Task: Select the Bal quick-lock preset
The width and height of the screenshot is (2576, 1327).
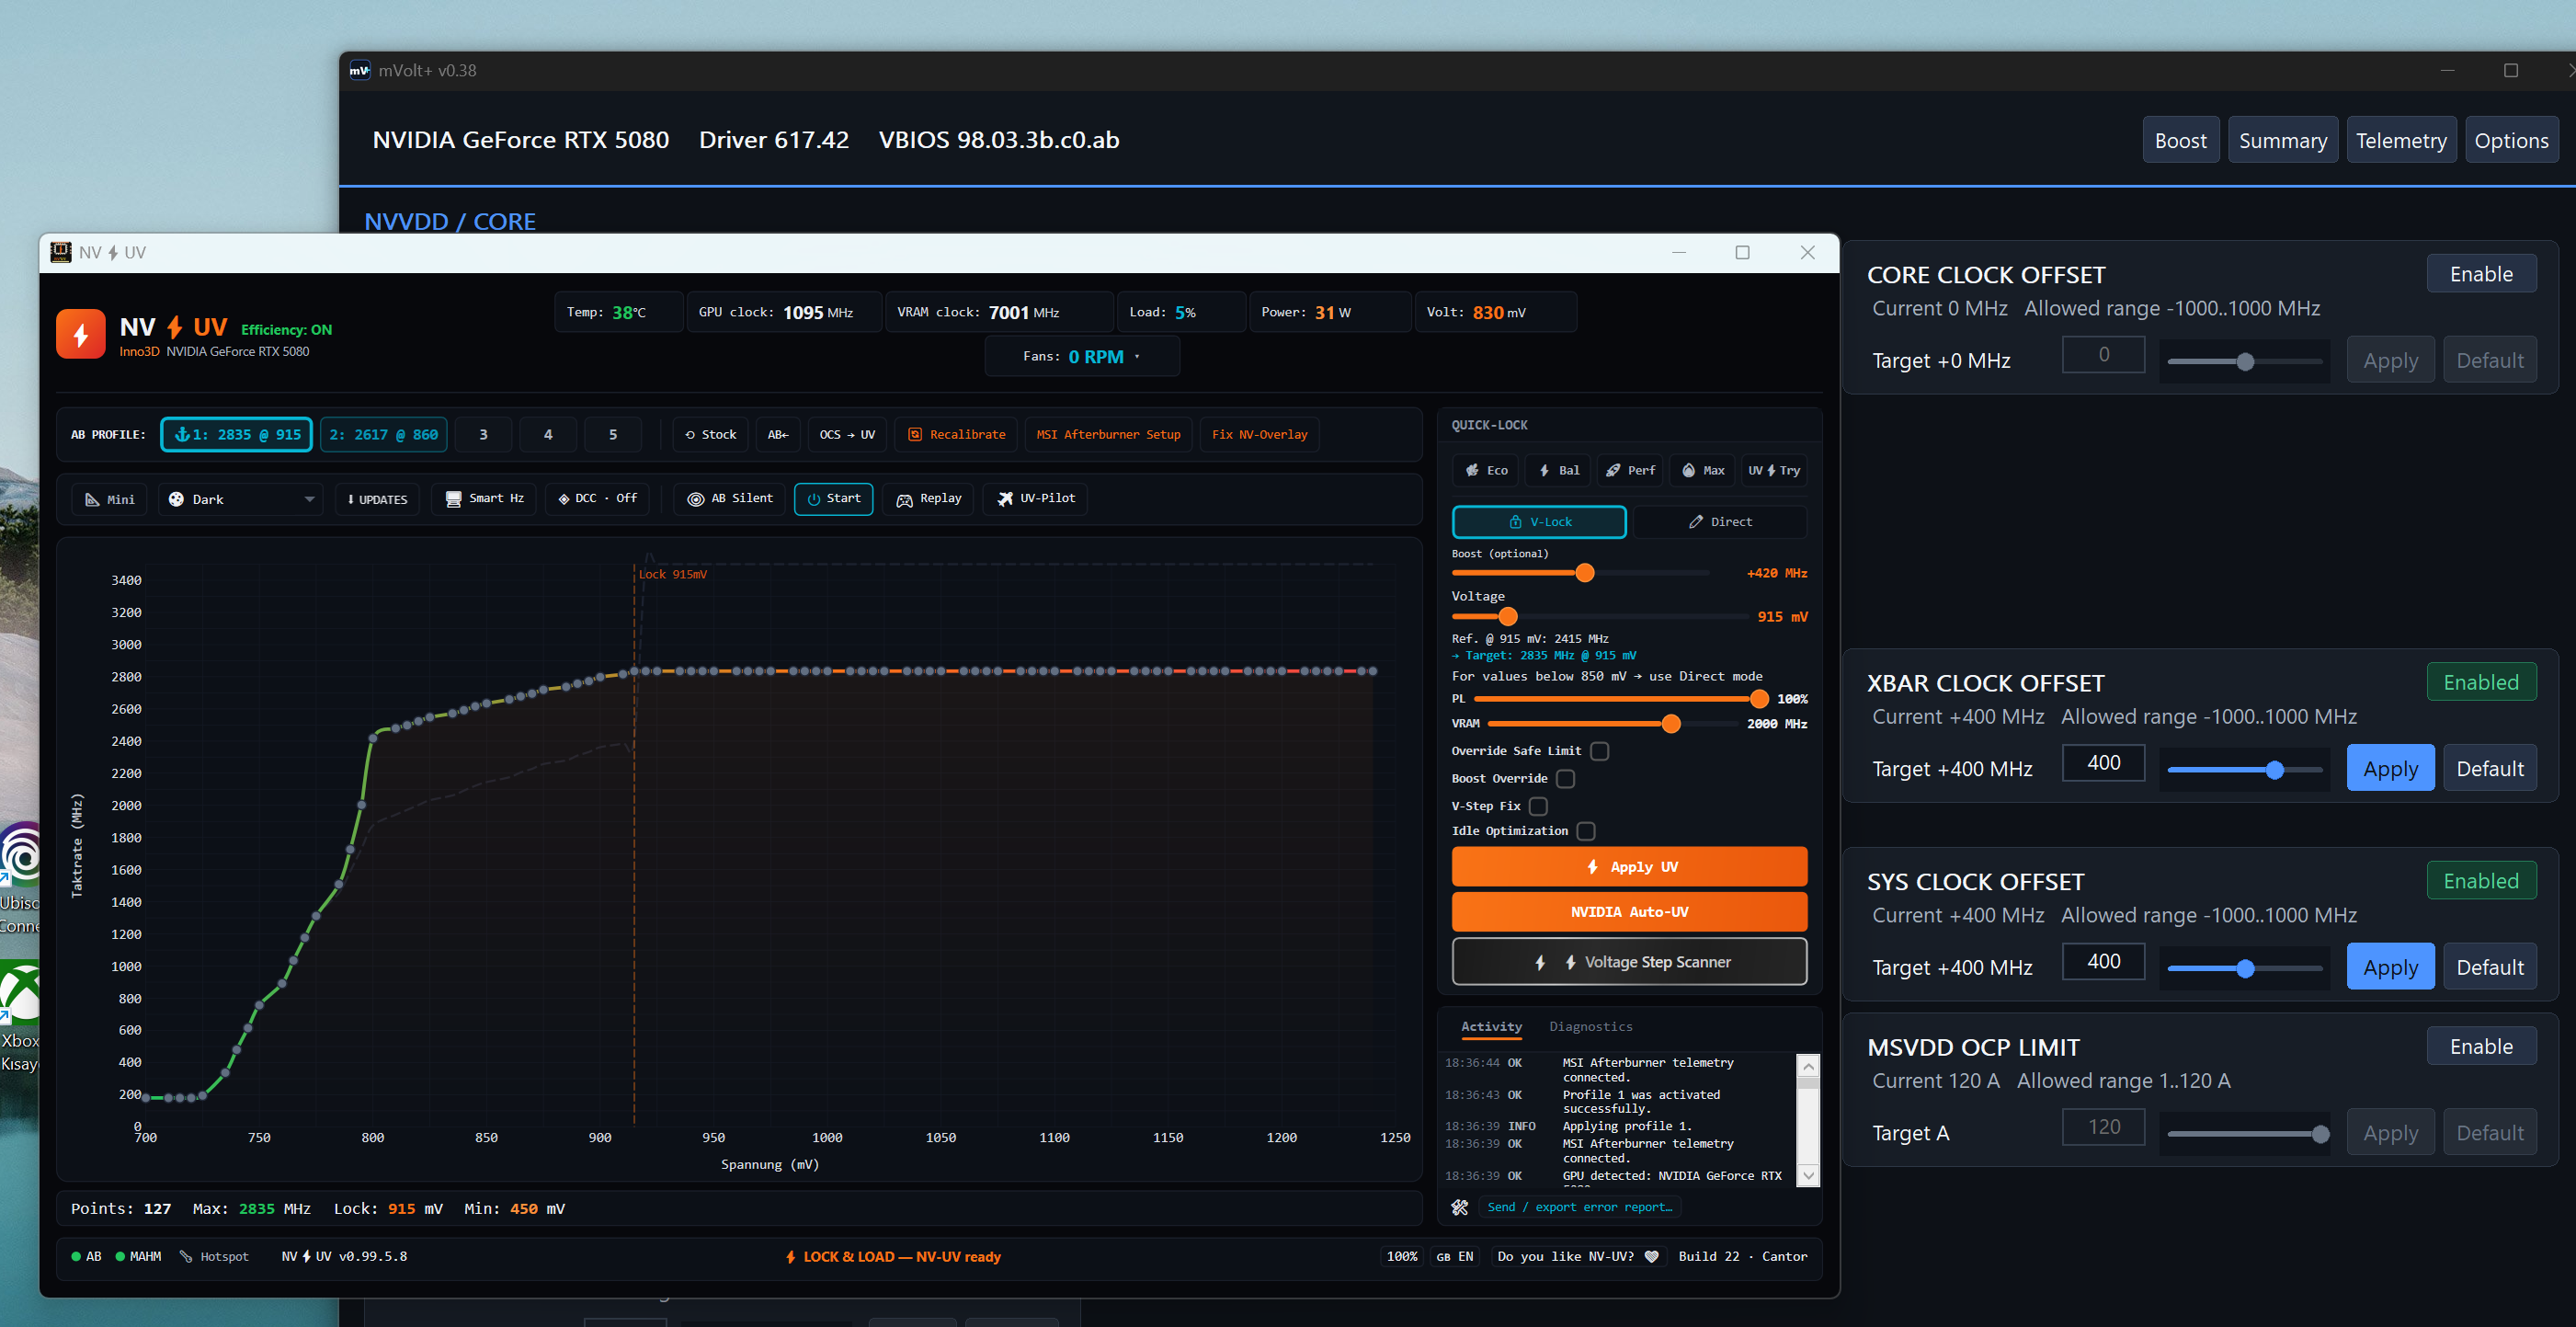Action: (x=1558, y=470)
